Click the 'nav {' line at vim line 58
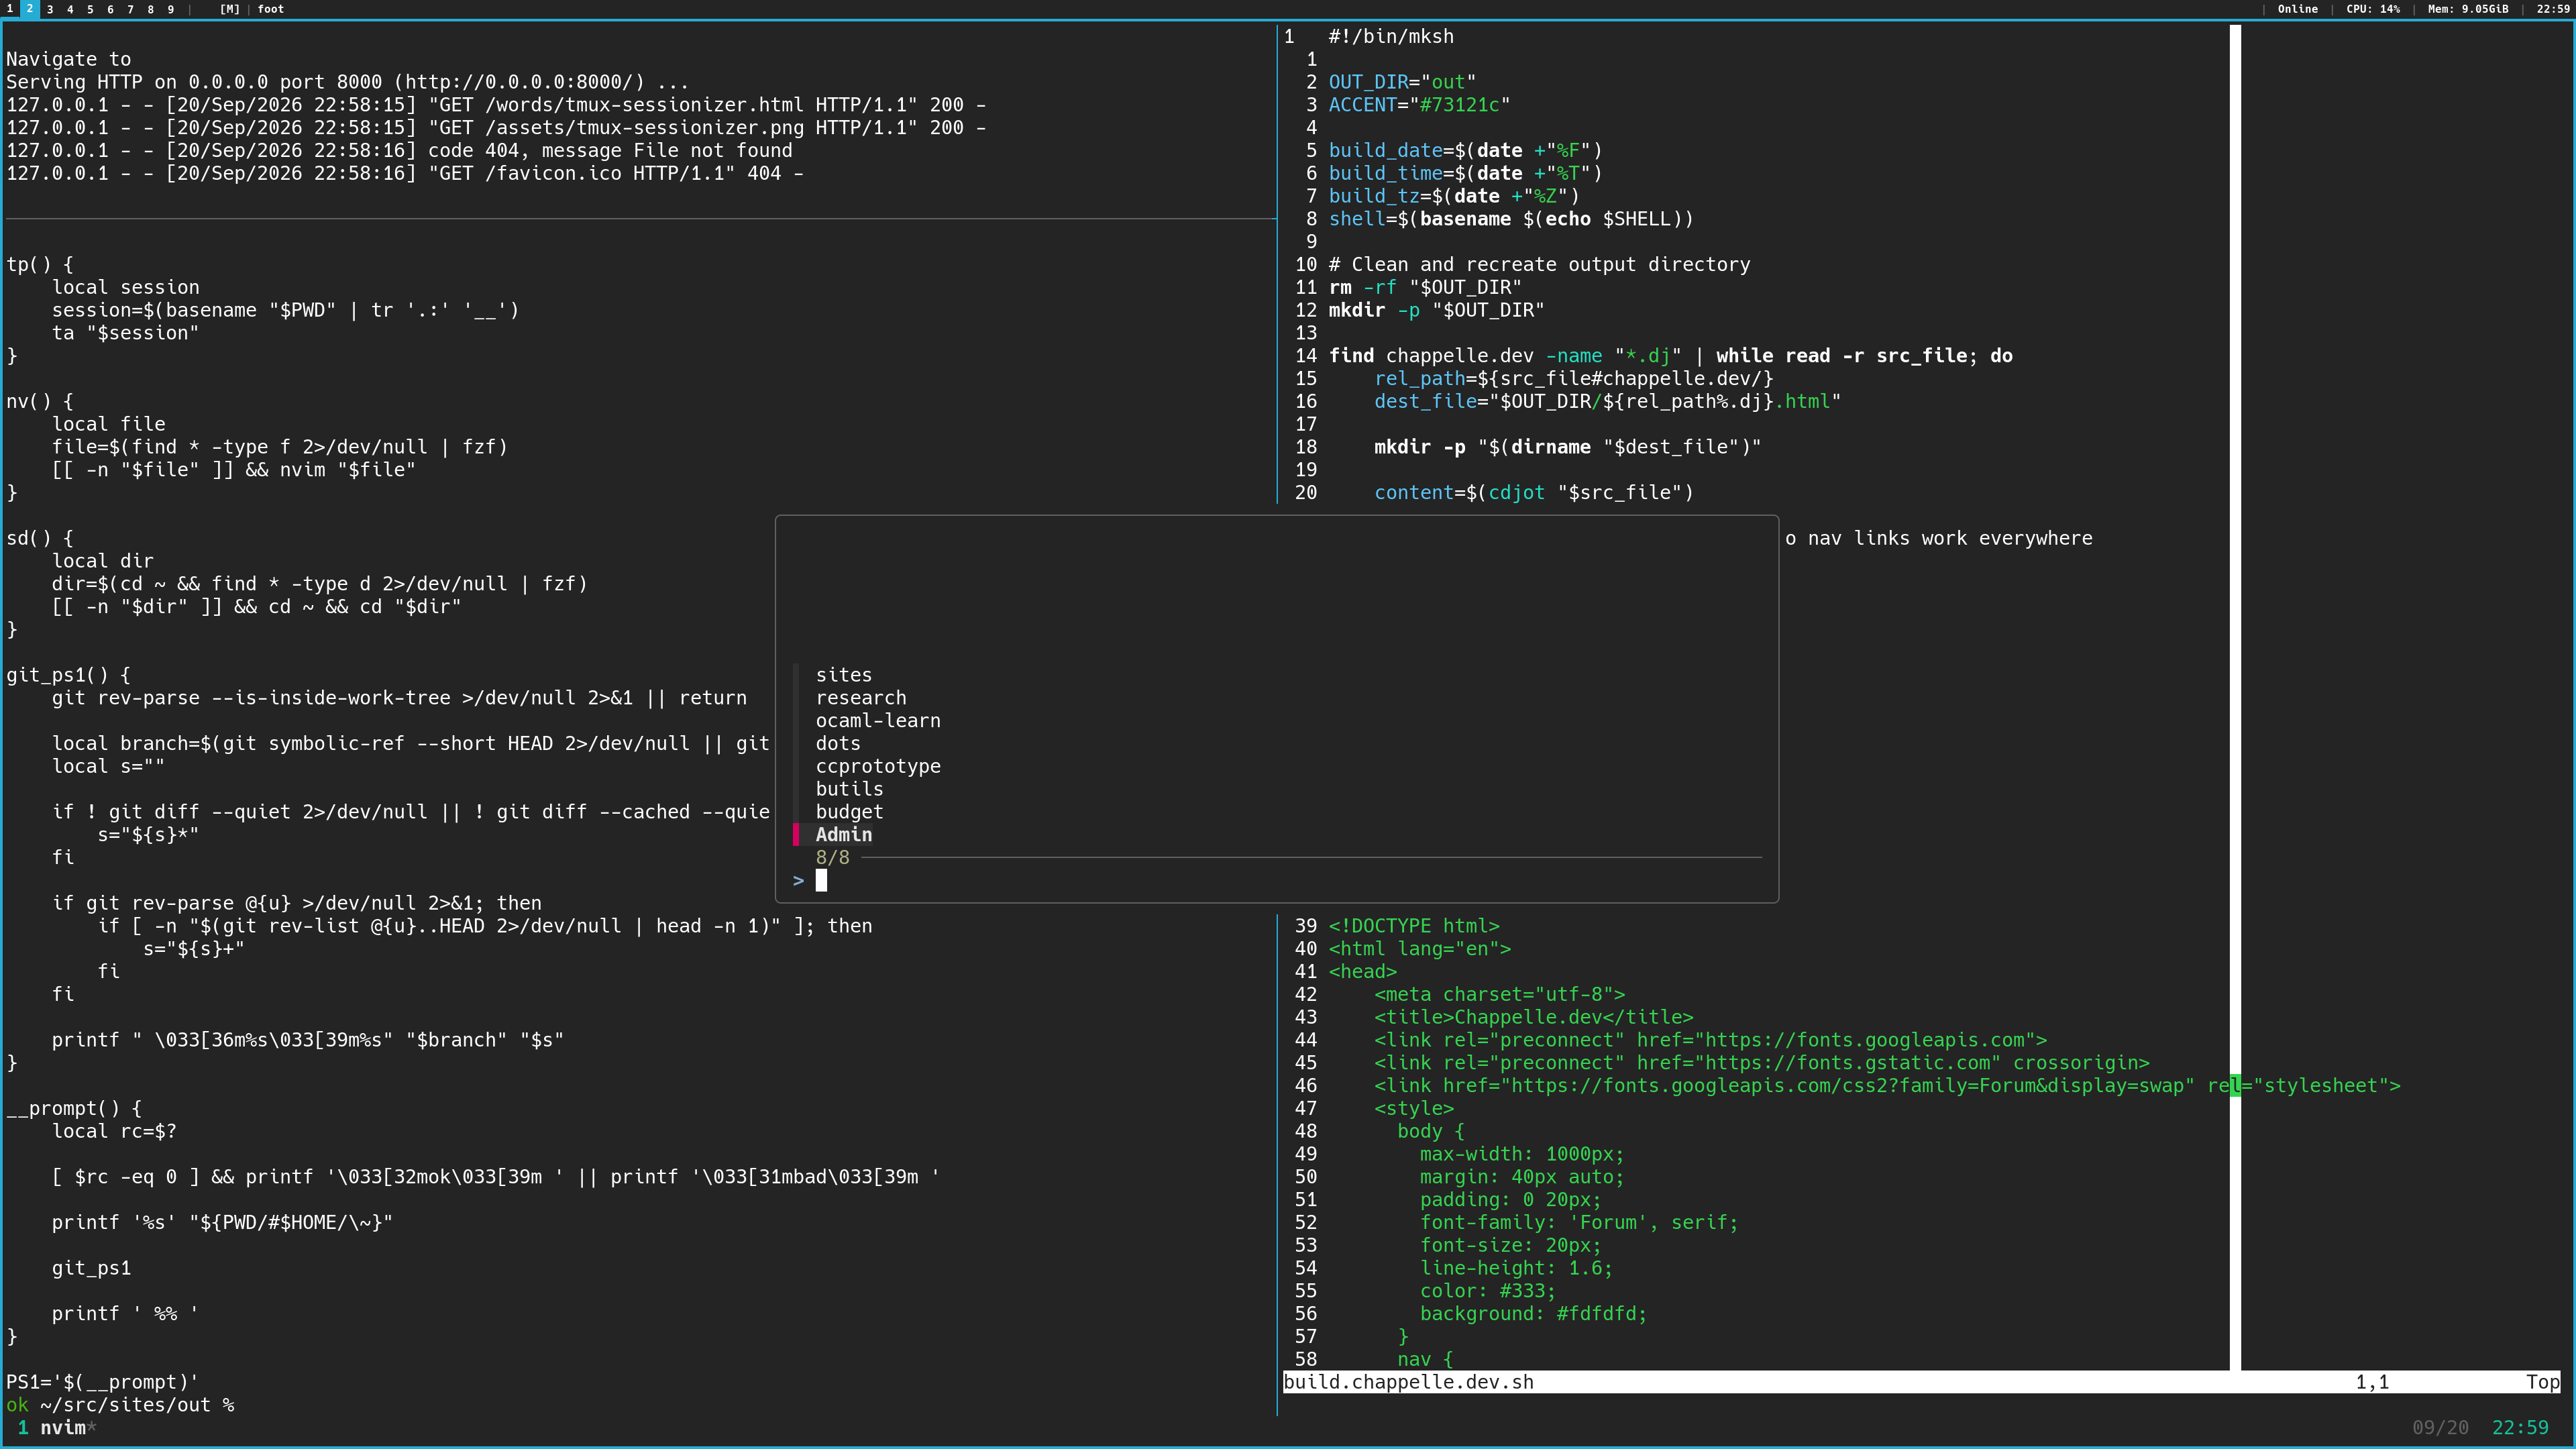Screen dimensions: 2576x1449 1425,1360
